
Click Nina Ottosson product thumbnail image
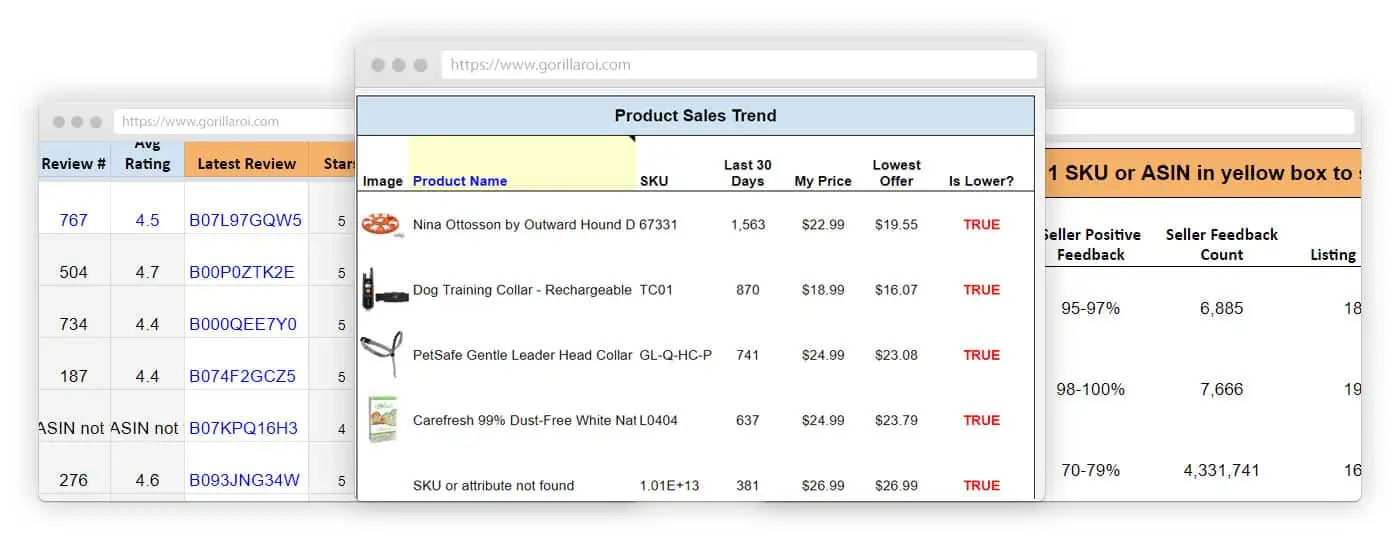(383, 225)
